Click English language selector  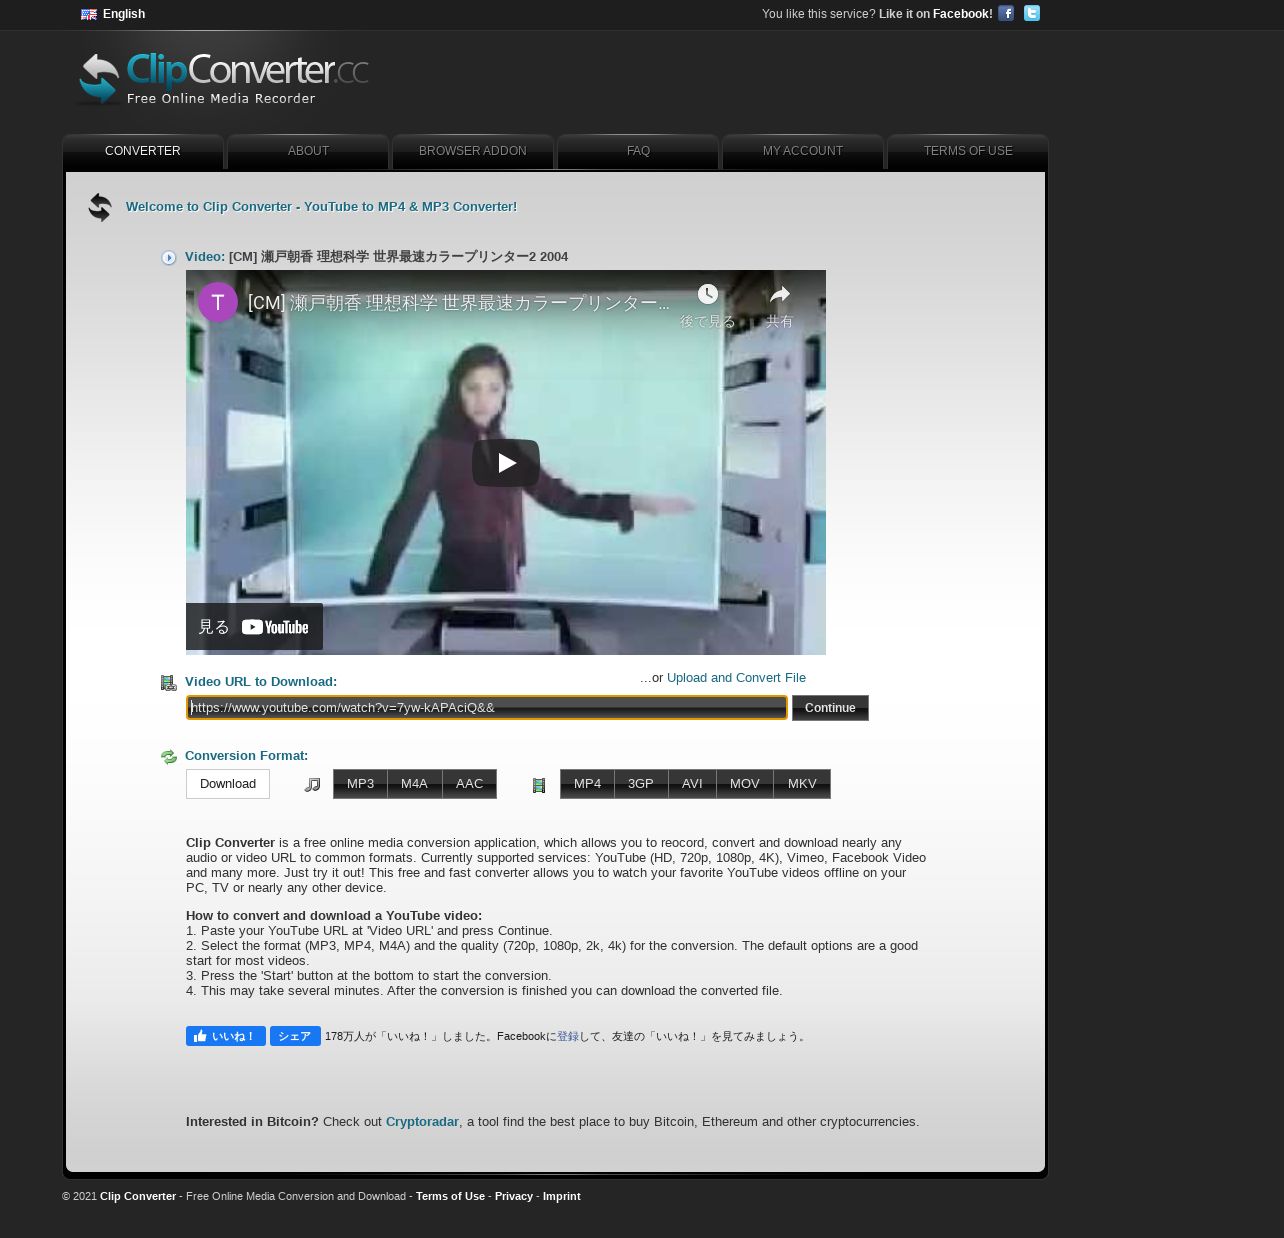124,14
